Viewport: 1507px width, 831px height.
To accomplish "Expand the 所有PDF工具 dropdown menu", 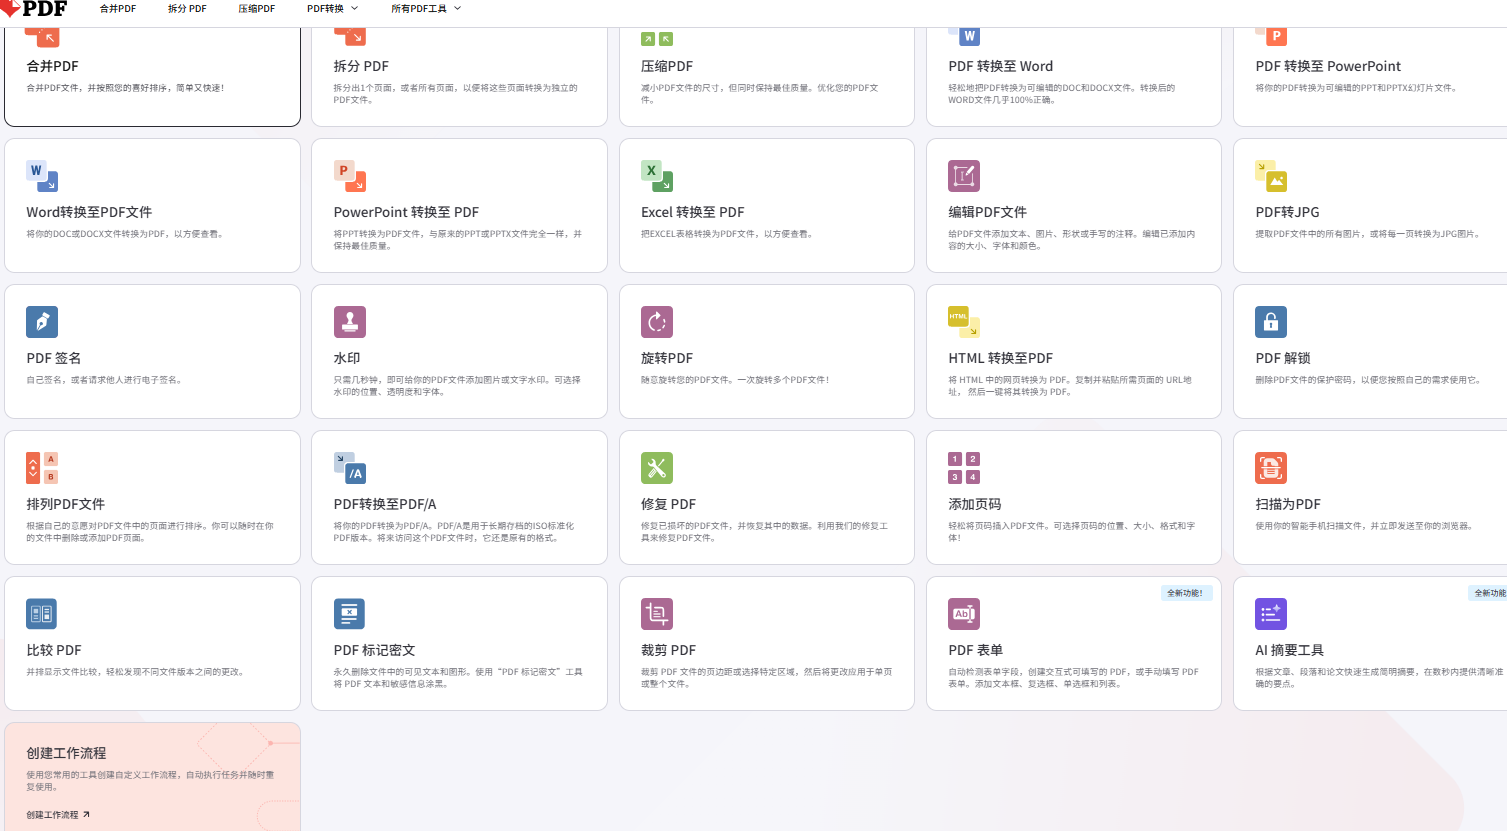I will (x=426, y=8).
